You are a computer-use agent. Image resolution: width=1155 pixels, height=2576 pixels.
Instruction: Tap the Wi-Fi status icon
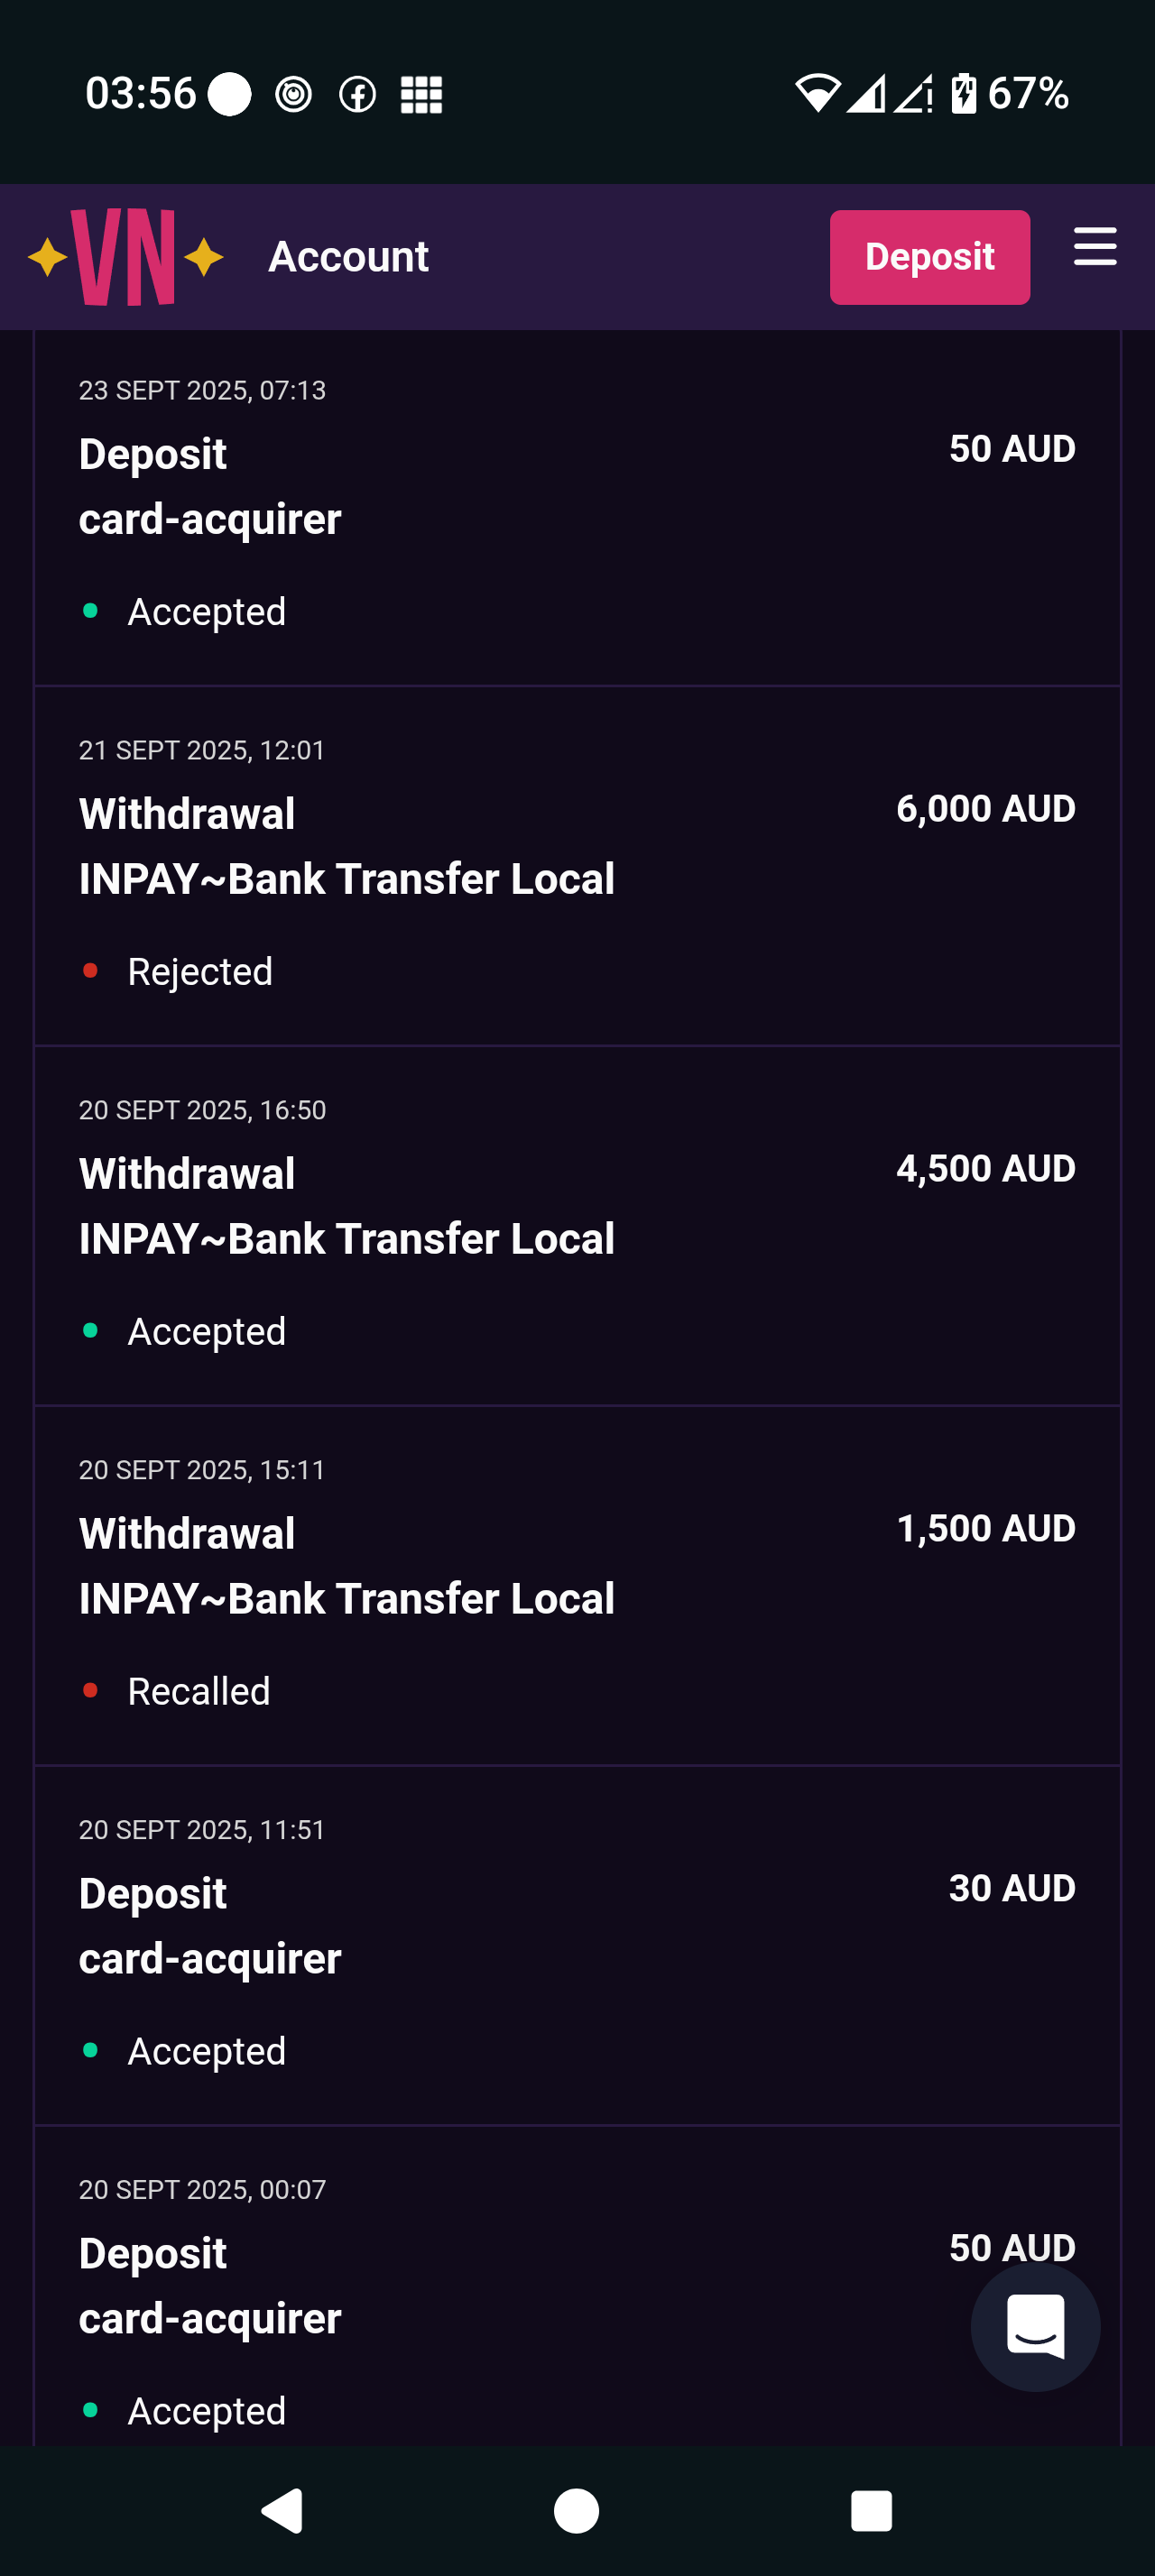[x=817, y=94]
